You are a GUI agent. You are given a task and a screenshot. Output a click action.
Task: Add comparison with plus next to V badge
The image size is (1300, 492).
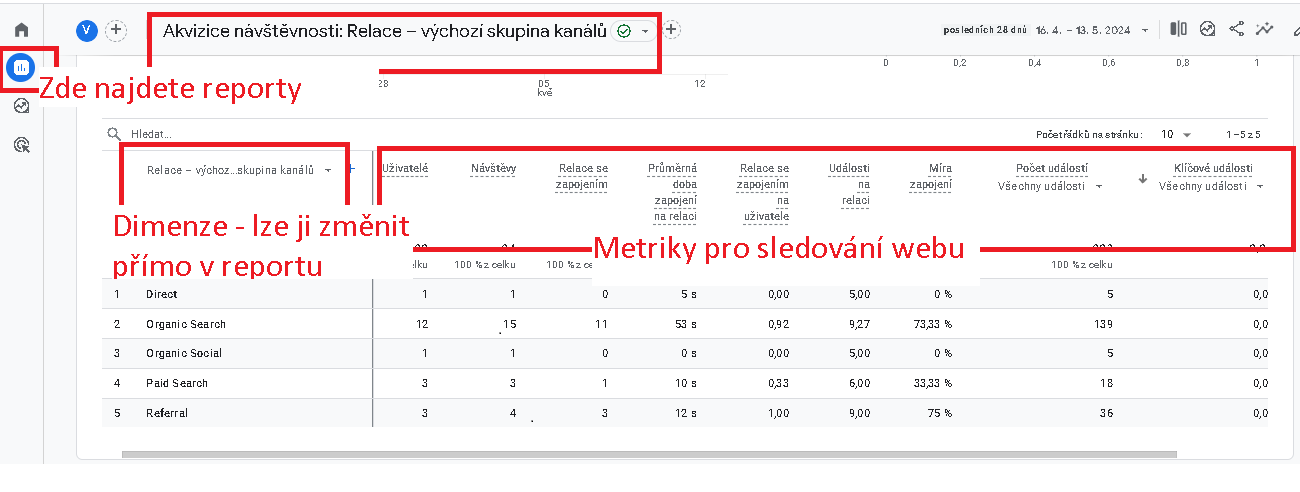[116, 30]
